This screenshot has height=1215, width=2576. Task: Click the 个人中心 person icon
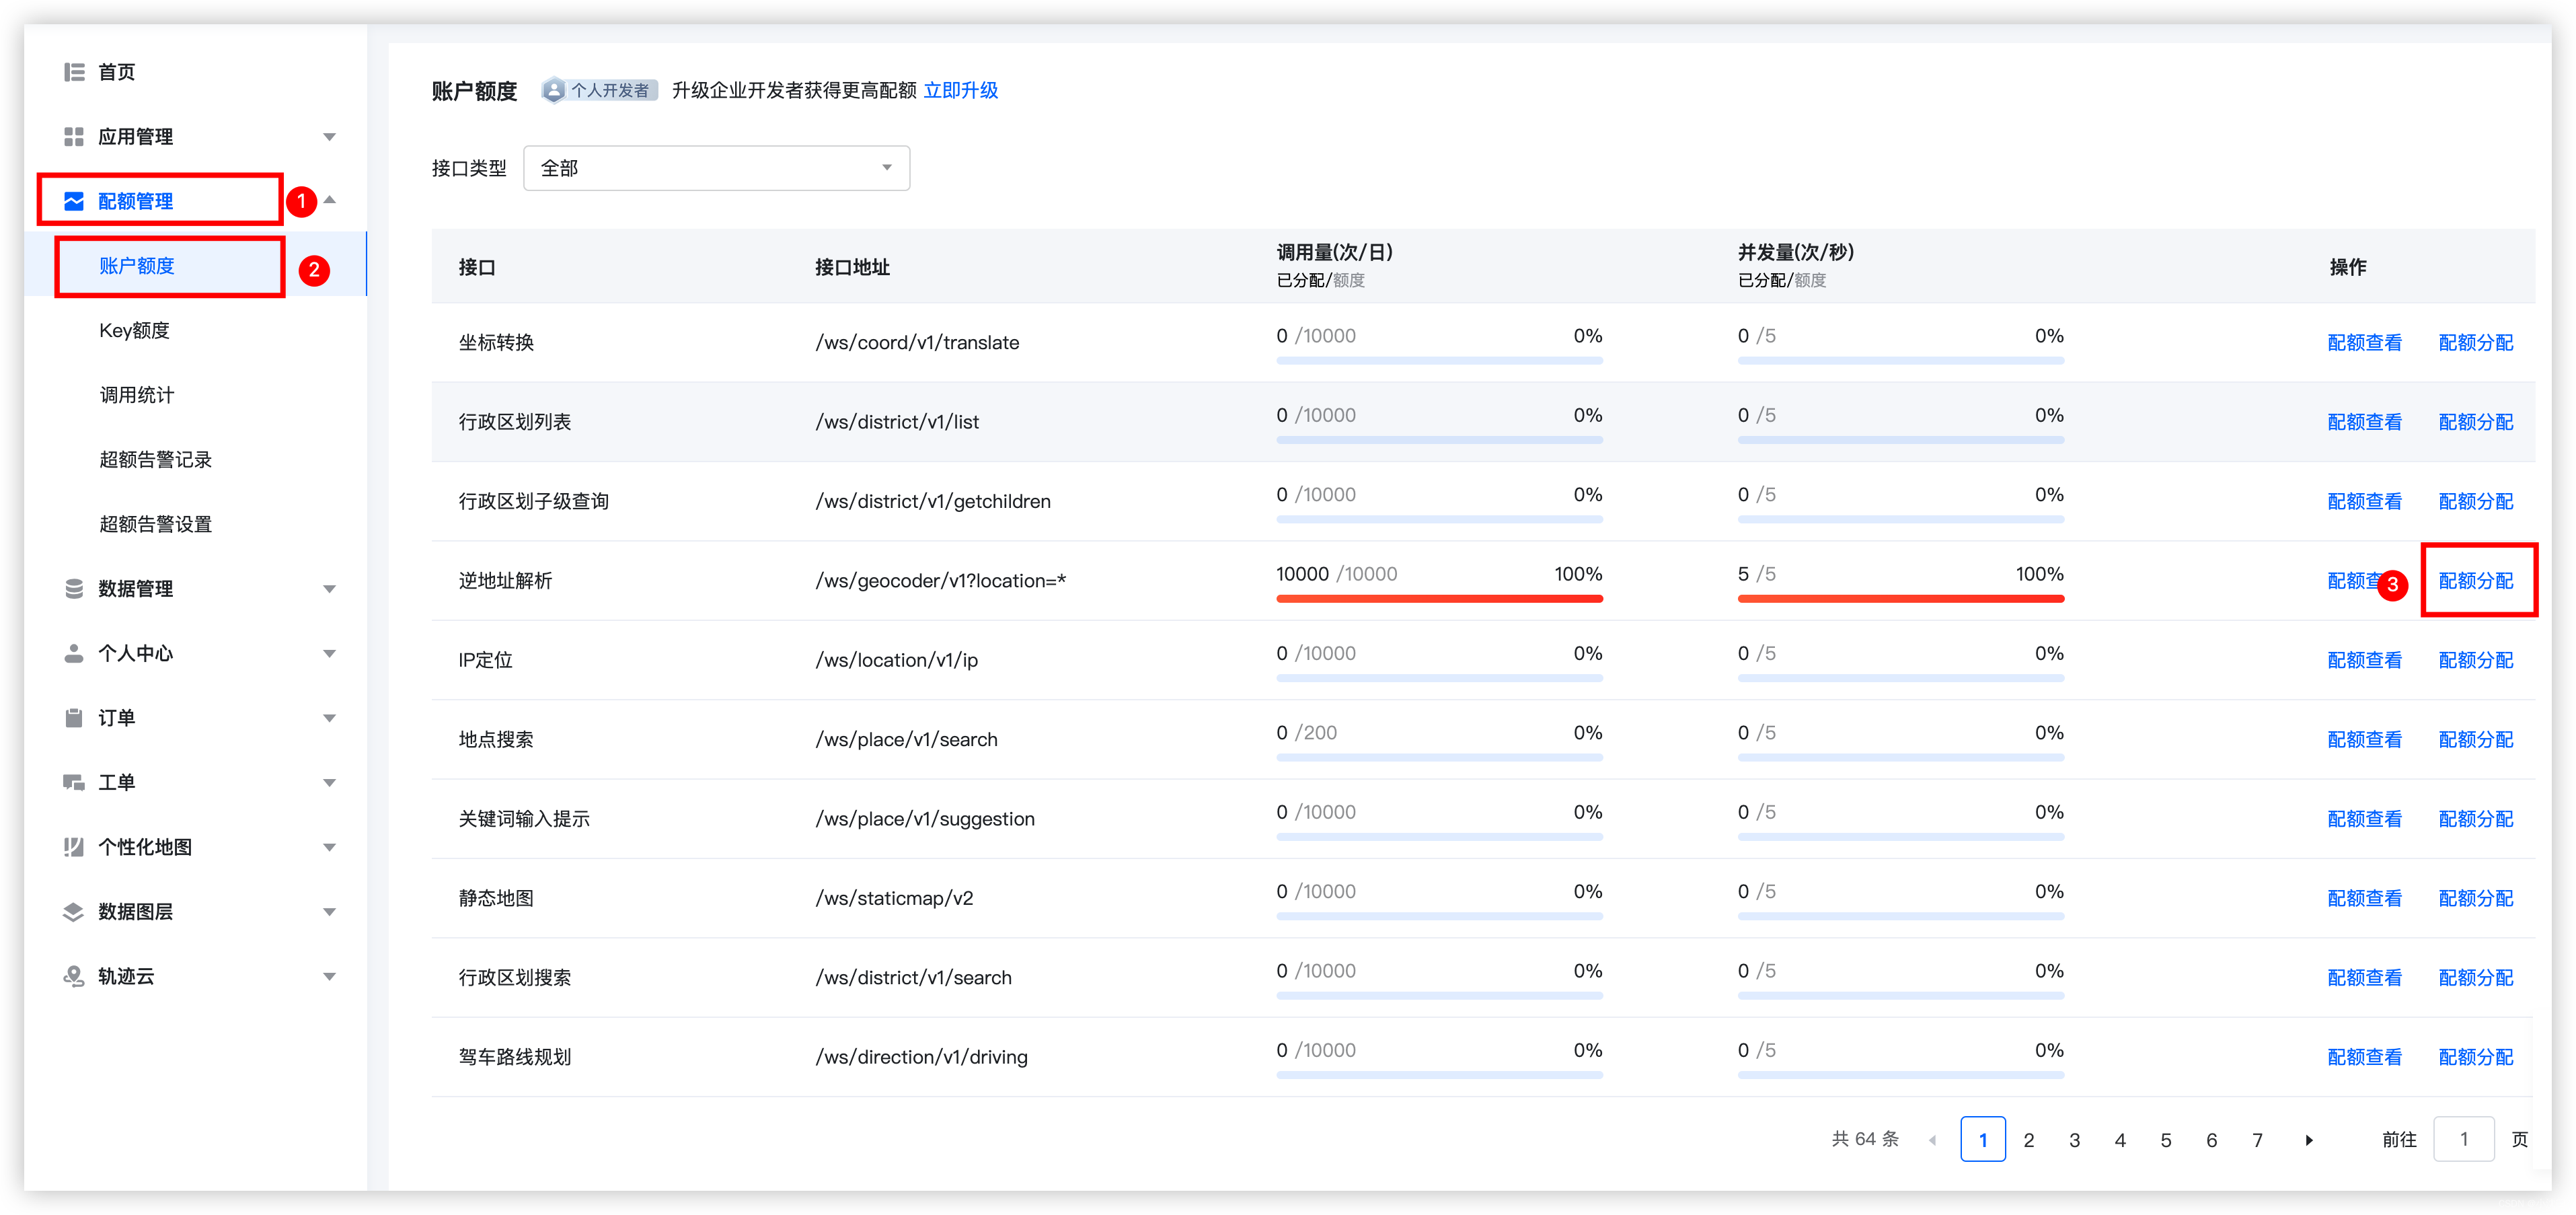74,654
